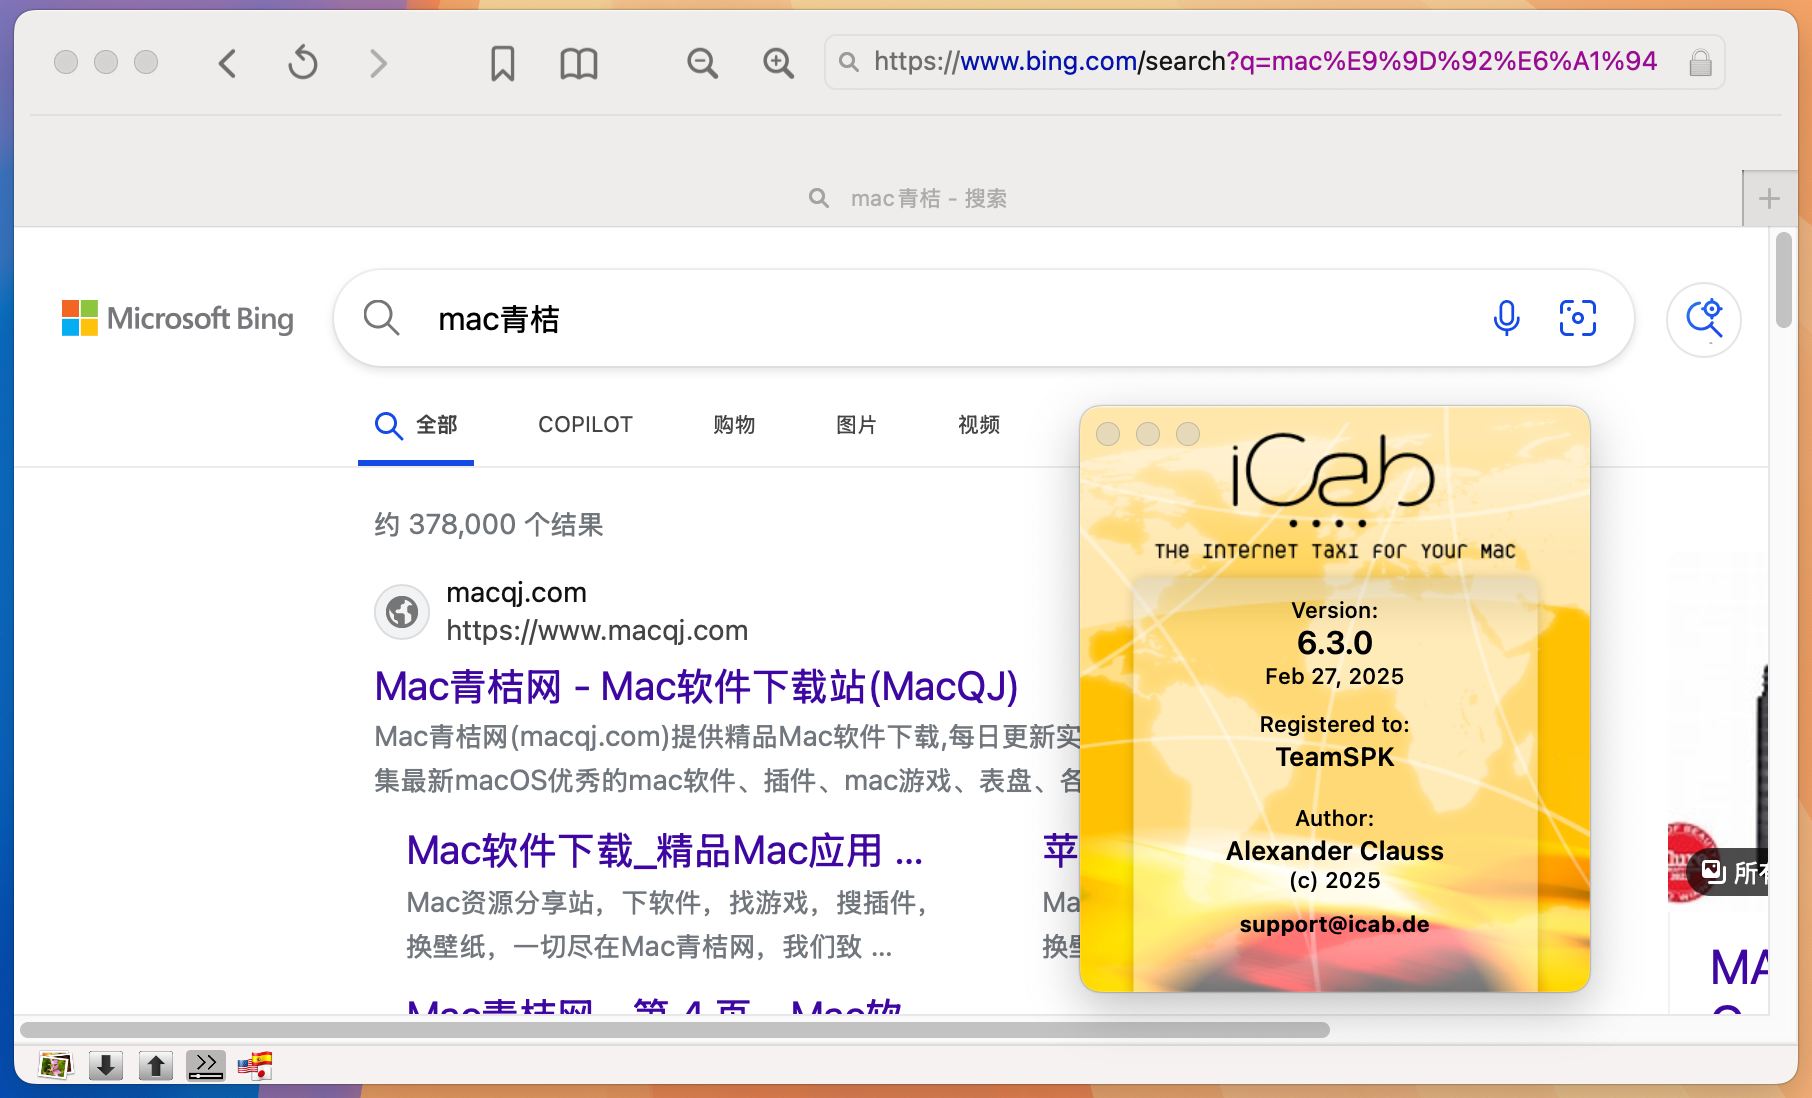Start voice search with microphone icon
The height and width of the screenshot is (1098, 1812).
pos(1506,318)
